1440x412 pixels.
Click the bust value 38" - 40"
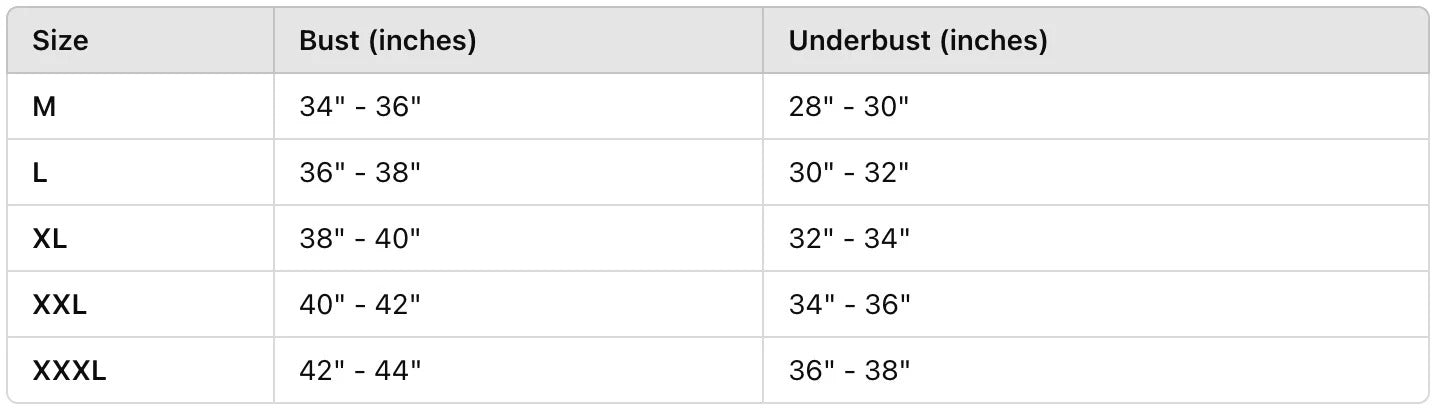click(360, 239)
